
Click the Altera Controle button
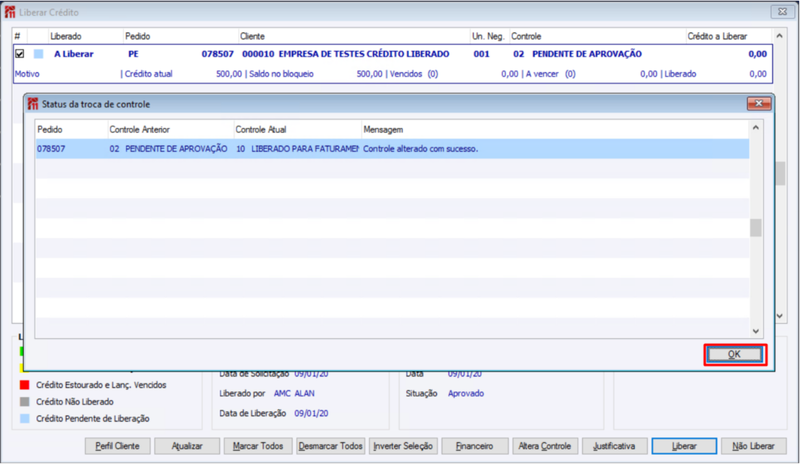click(544, 446)
